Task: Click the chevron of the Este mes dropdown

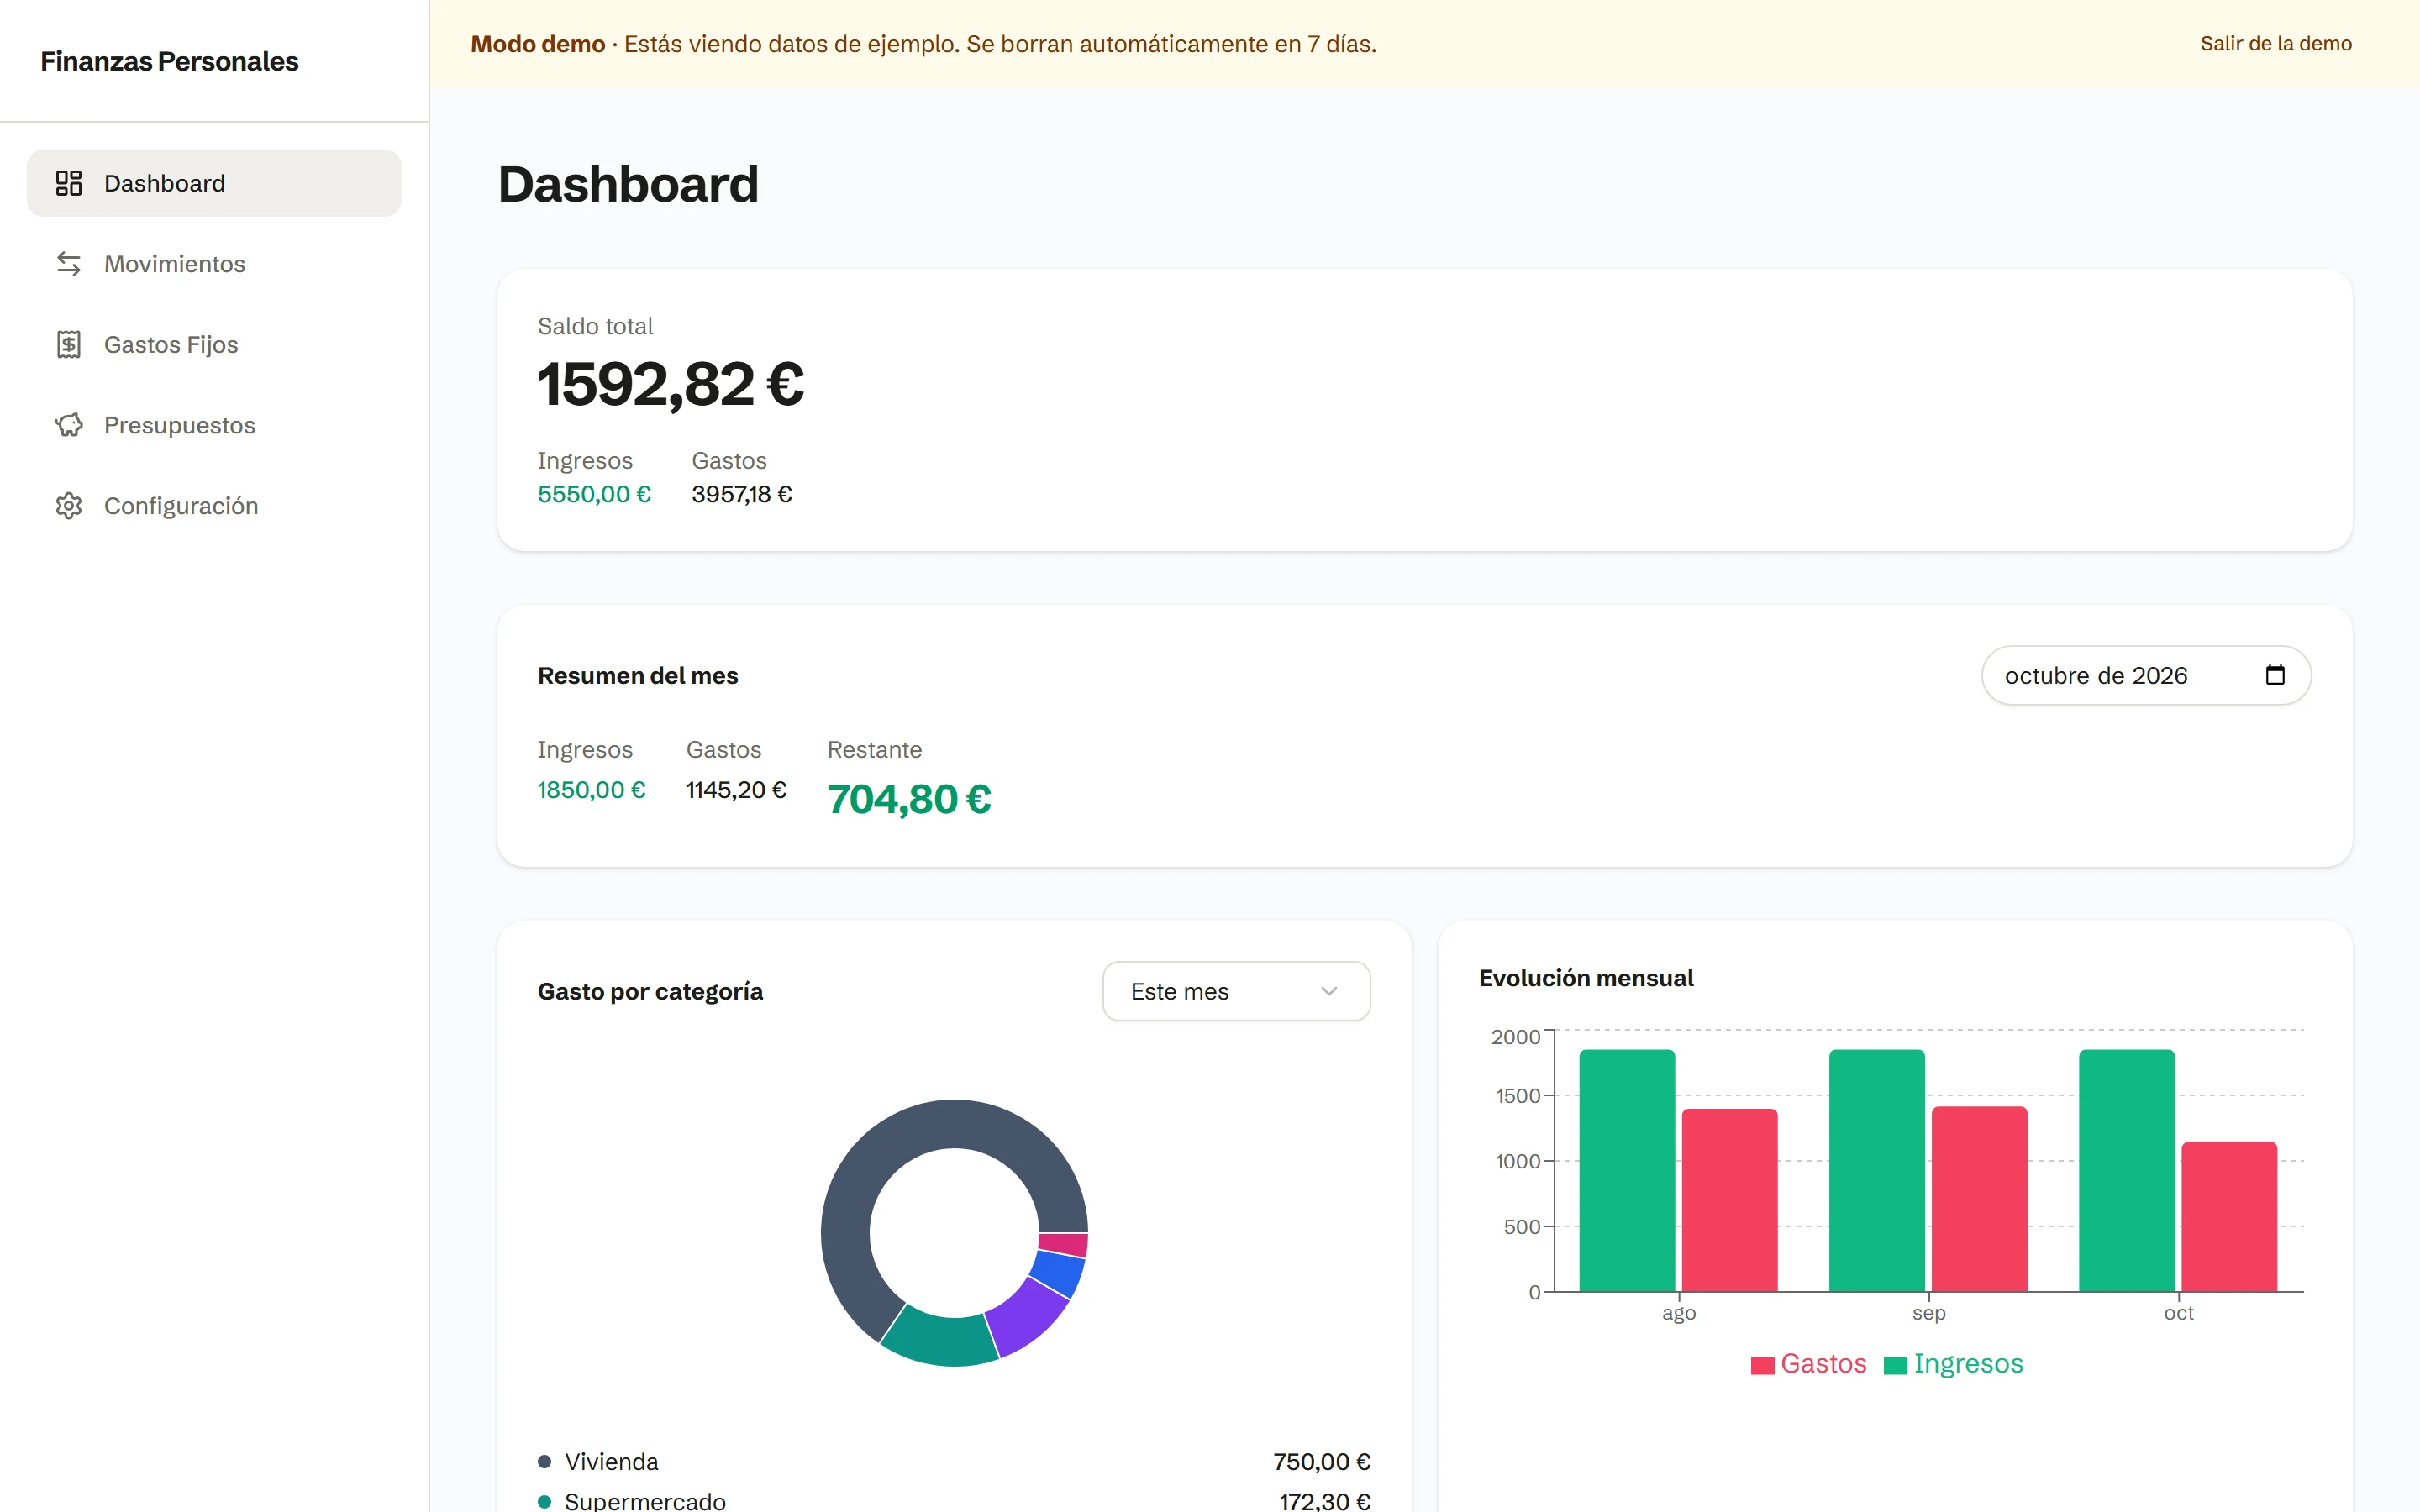Action: pyautogui.click(x=1329, y=991)
